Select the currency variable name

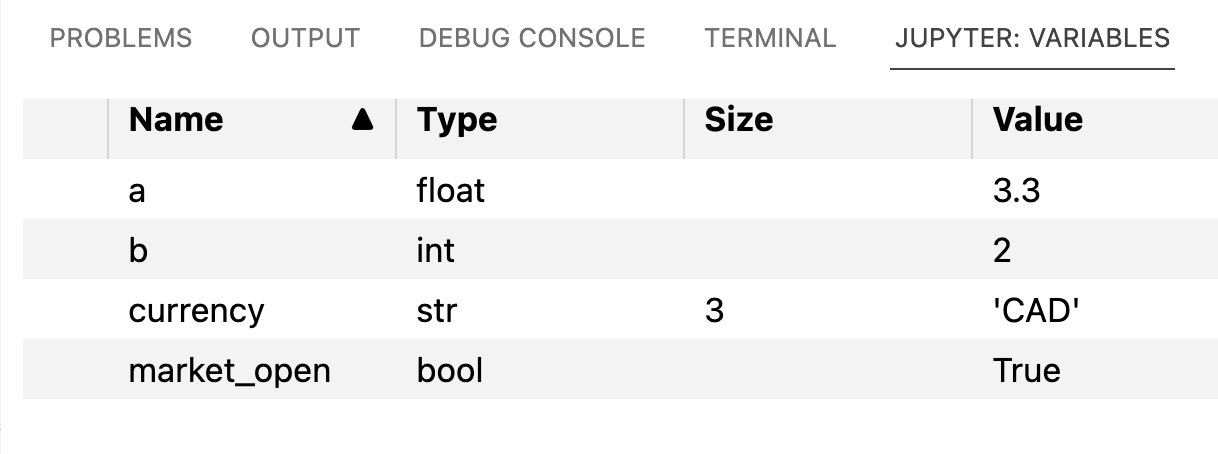pos(196,311)
